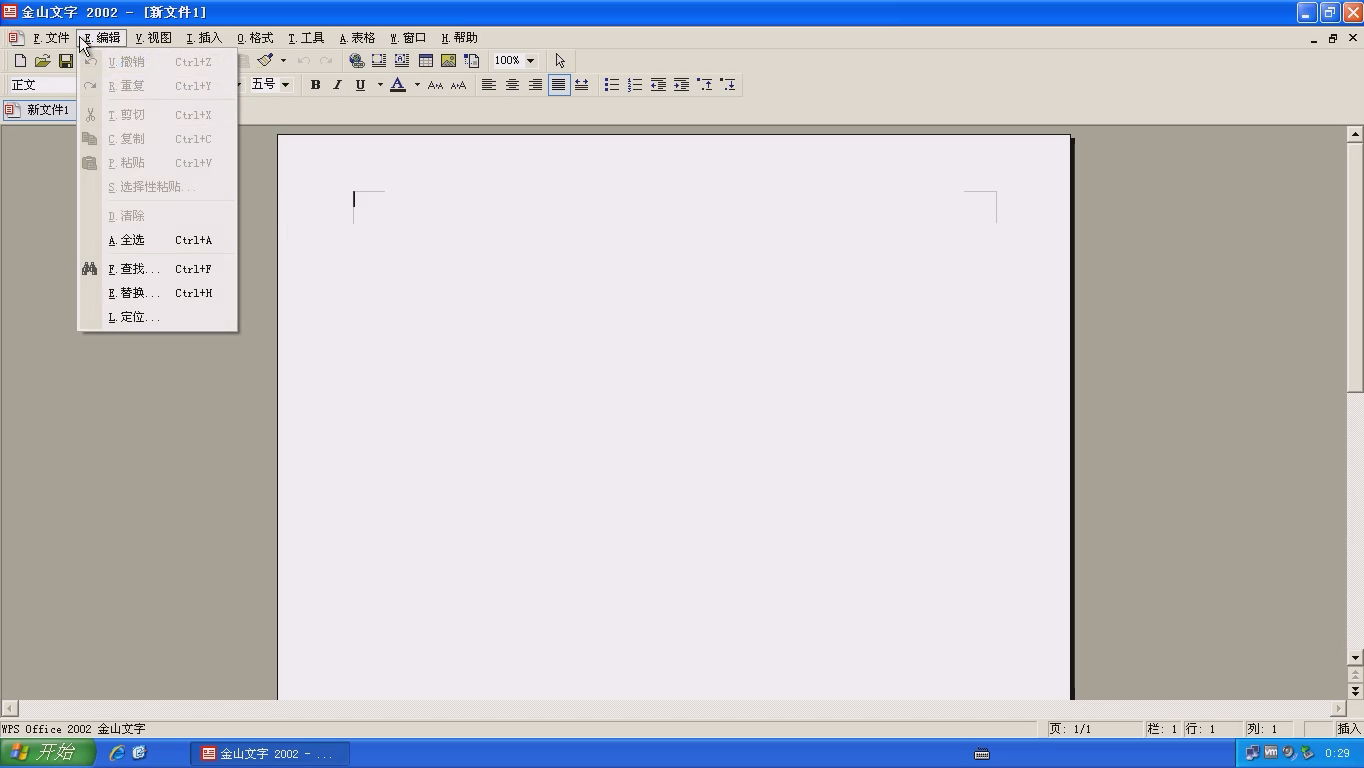Create a new blank document from toolbar
The image size is (1364, 768).
(x=20, y=61)
